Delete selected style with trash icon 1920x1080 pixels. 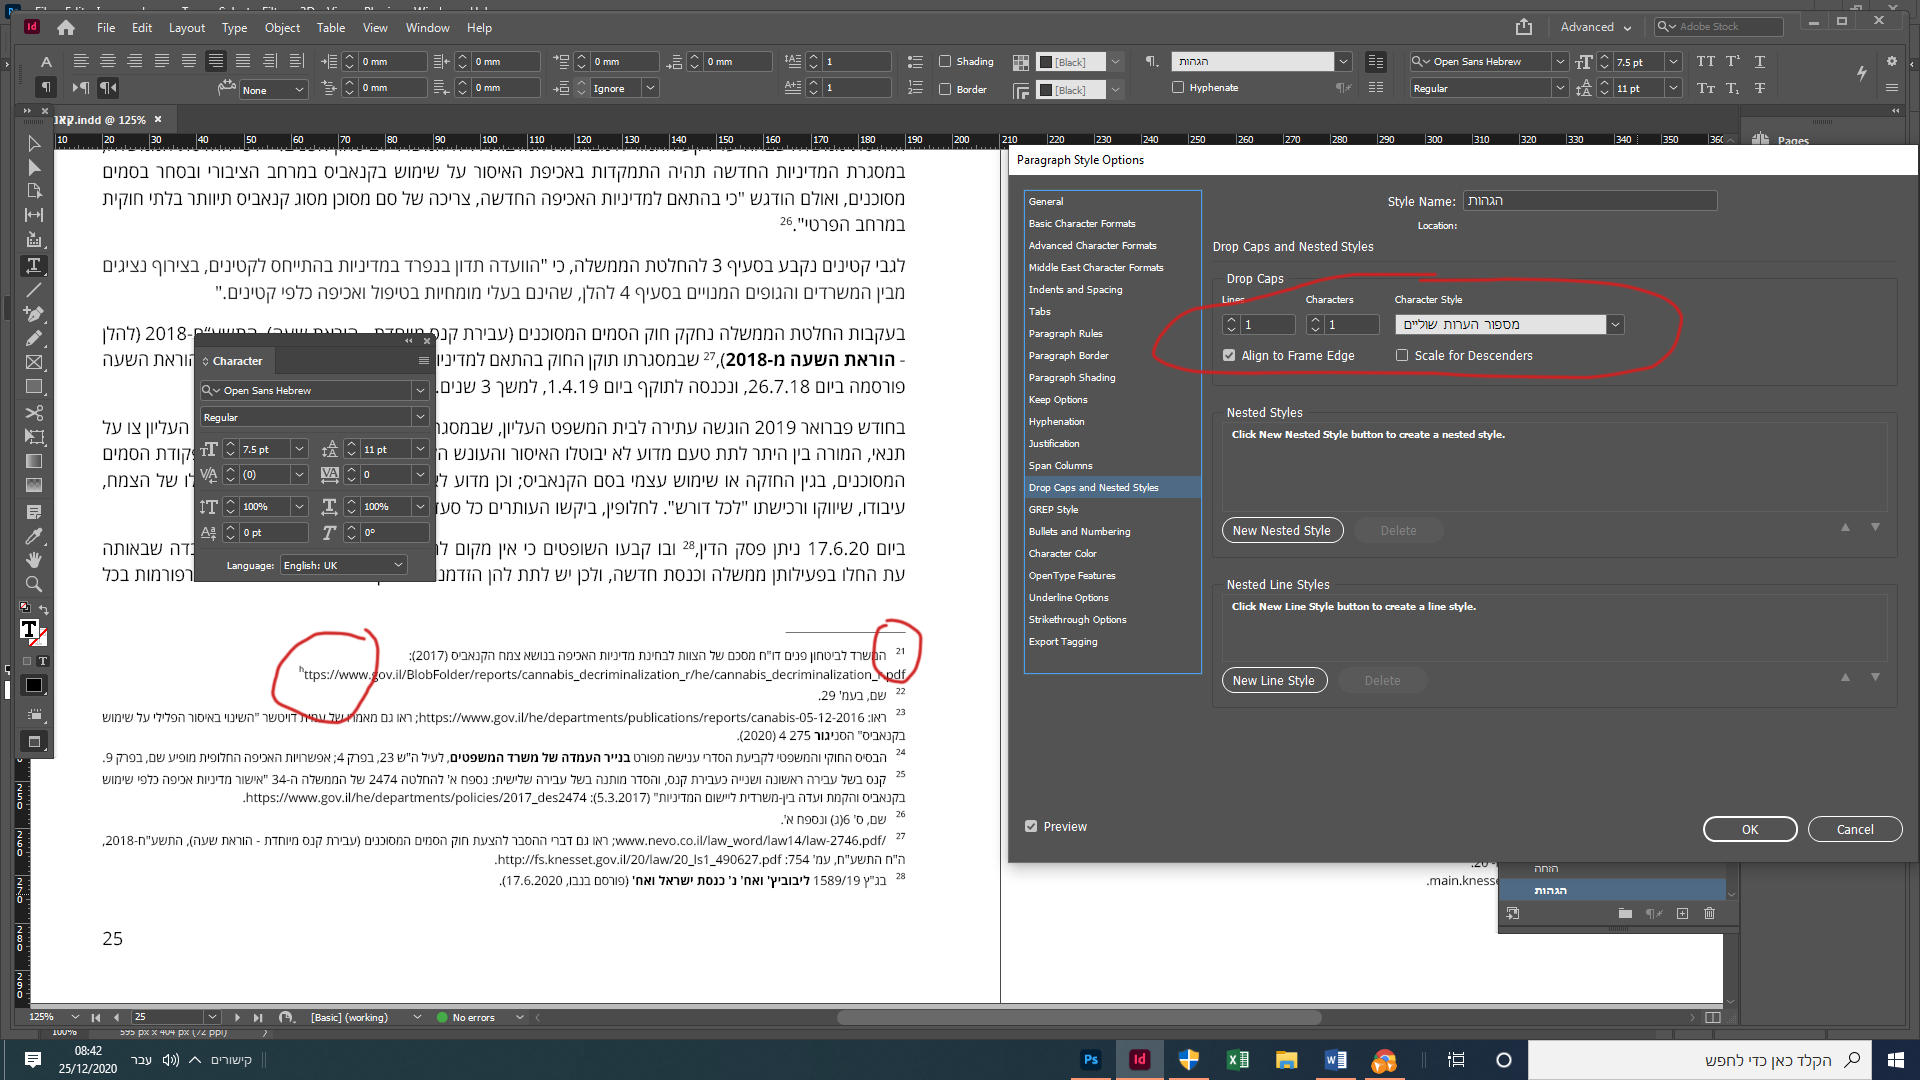[x=1709, y=913]
